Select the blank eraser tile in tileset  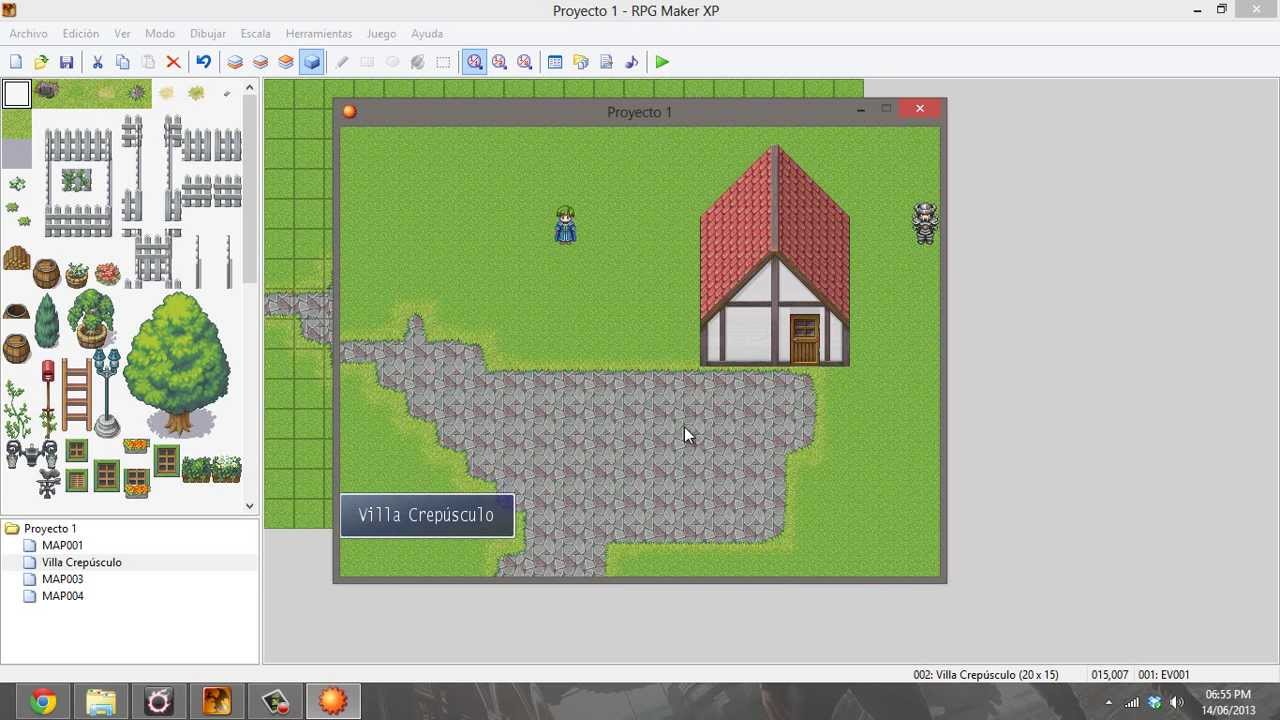(x=16, y=95)
